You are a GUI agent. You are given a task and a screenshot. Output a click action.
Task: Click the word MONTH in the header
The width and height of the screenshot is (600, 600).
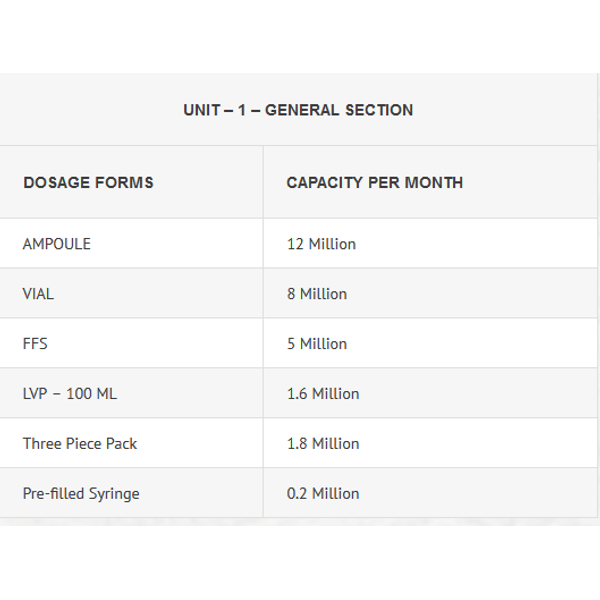[x=434, y=183]
